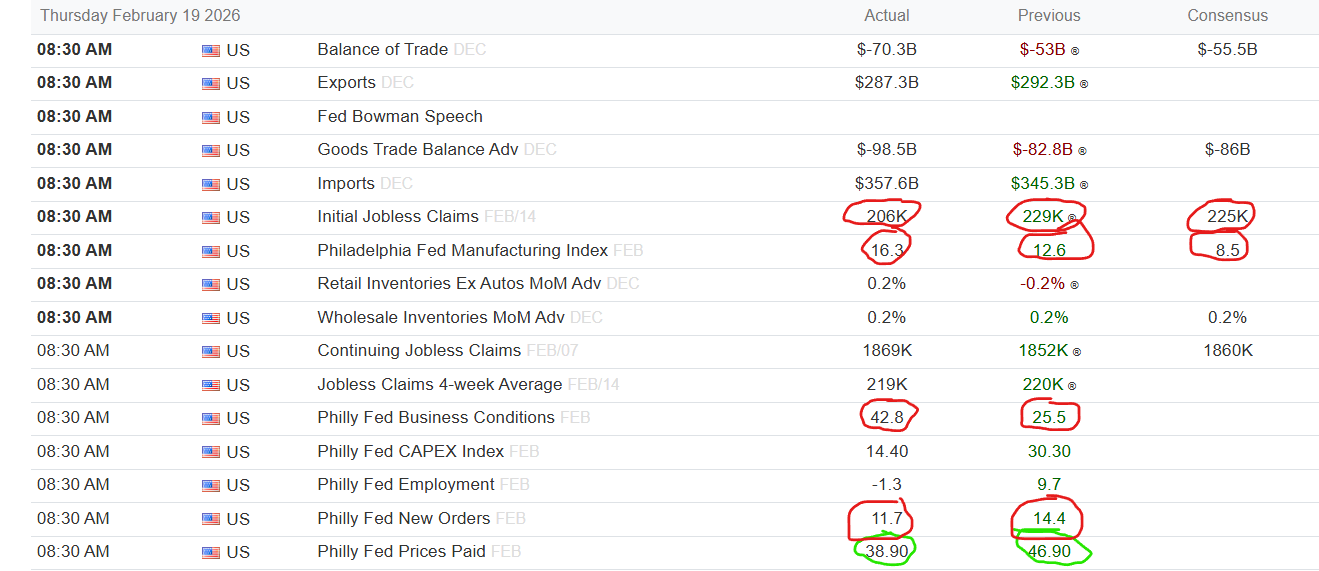This screenshot has height=571, width=1319.
Task: Open Continuing Jobless Claims details
Action: pos(419,351)
